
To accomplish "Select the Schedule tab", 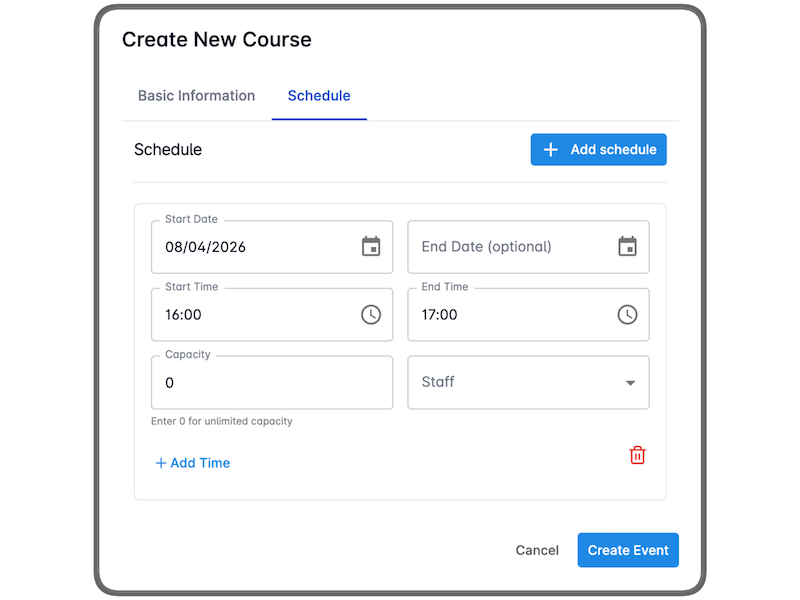I will pos(319,95).
